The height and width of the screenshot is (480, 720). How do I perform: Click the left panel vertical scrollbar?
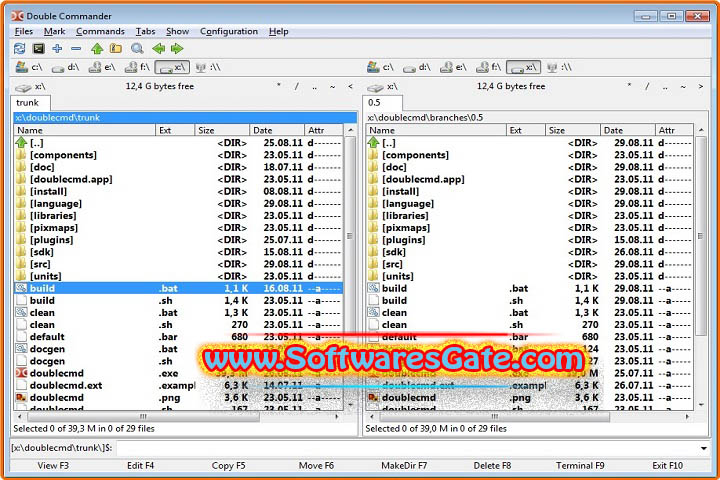point(350,267)
